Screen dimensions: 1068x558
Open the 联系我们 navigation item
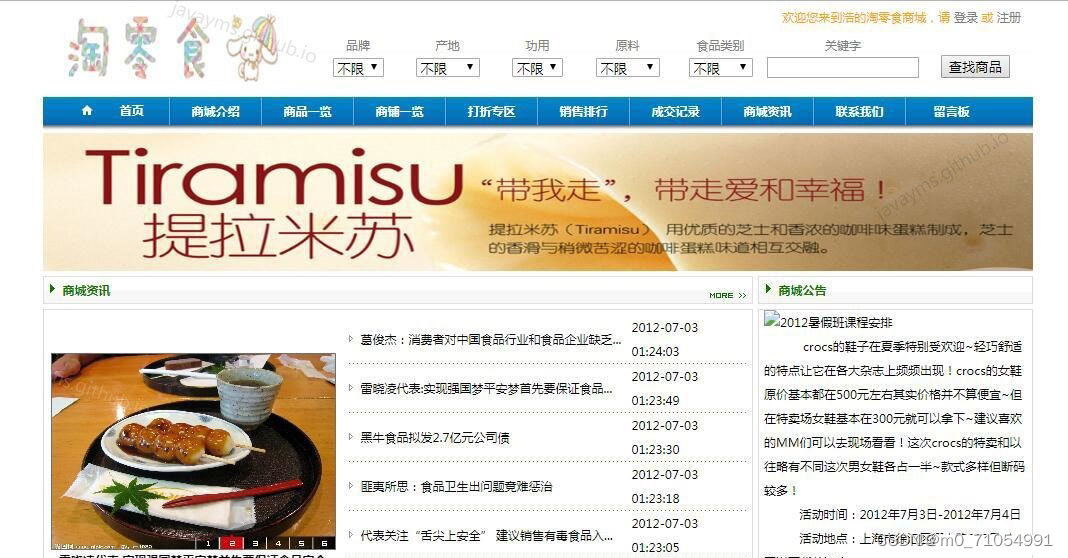pos(859,111)
